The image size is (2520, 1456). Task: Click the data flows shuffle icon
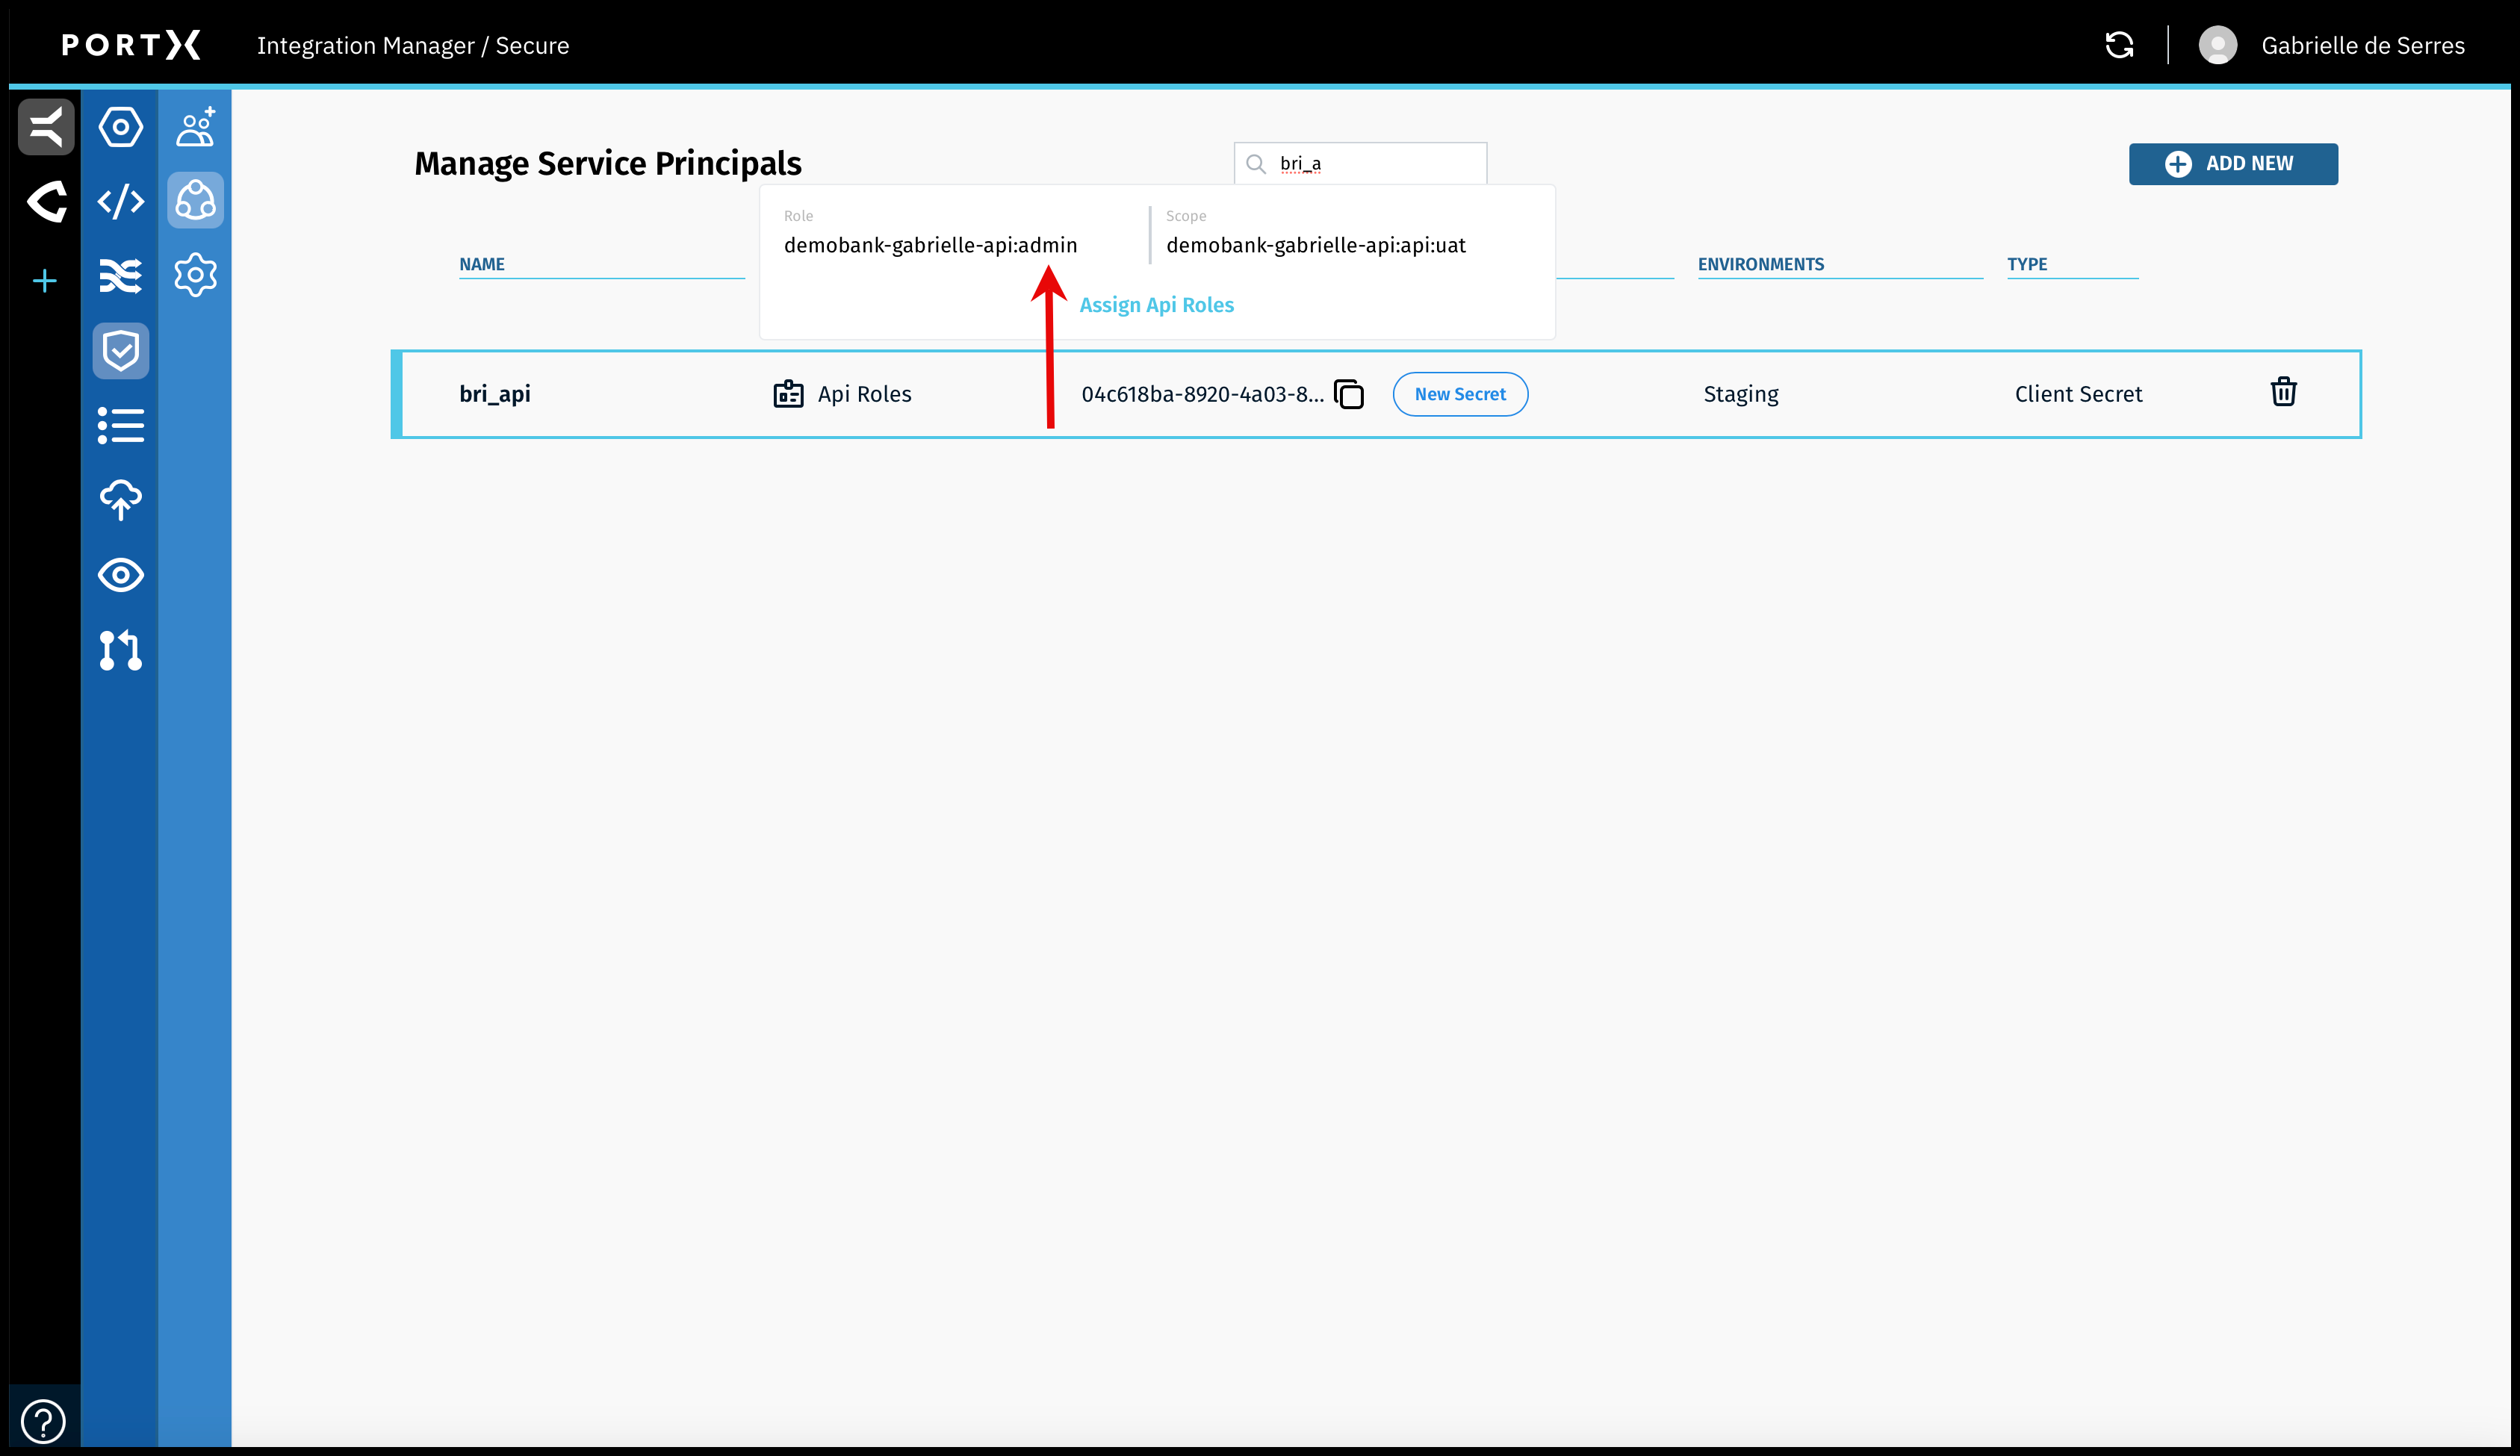click(120, 276)
